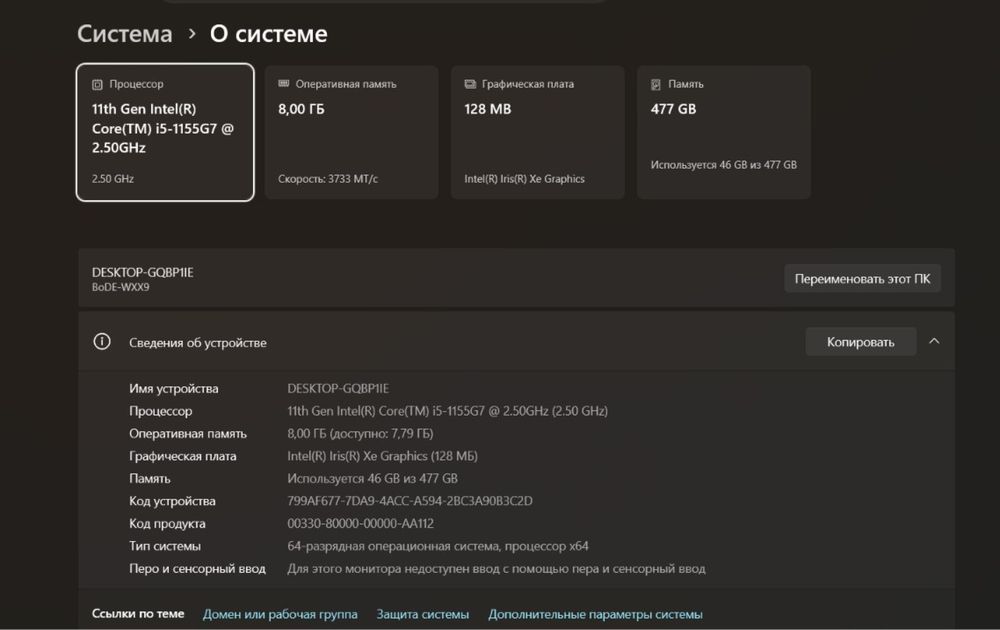Select Используется 46 GB из 477 GB row value
The image size is (1000, 630).
(372, 478)
